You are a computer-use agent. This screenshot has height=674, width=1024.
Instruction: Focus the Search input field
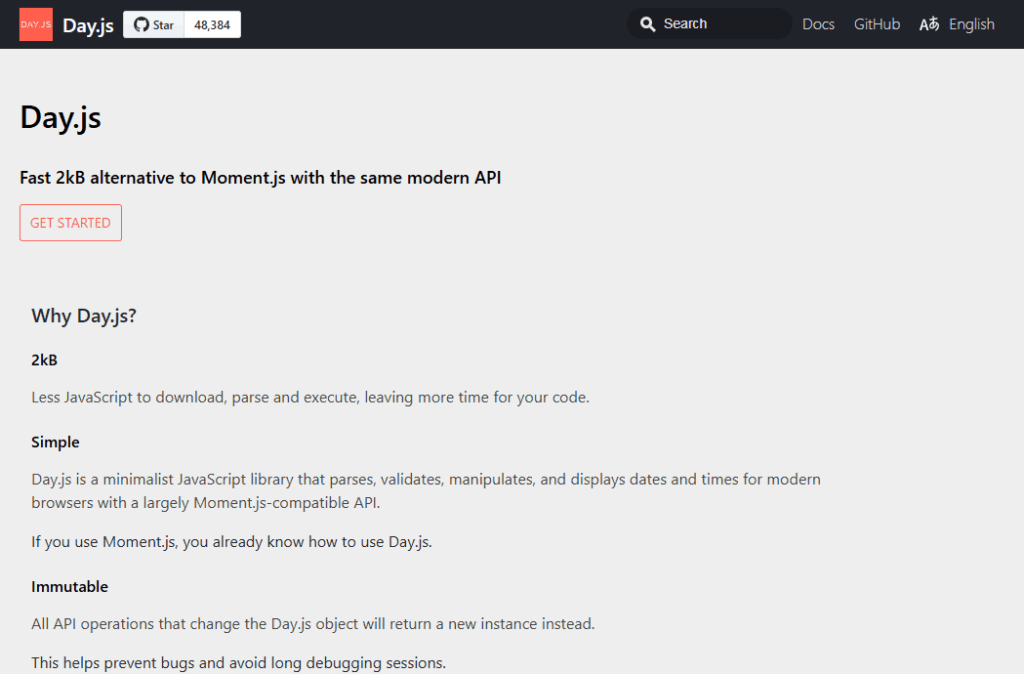pos(722,24)
